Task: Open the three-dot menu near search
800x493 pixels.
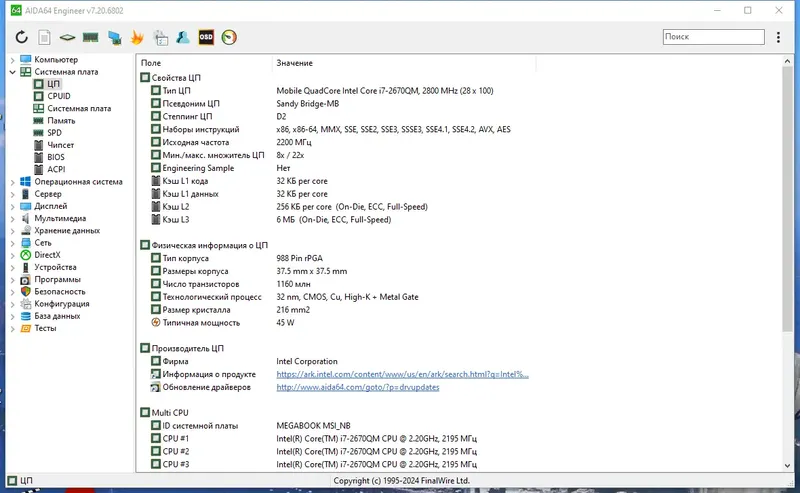Action: point(778,37)
